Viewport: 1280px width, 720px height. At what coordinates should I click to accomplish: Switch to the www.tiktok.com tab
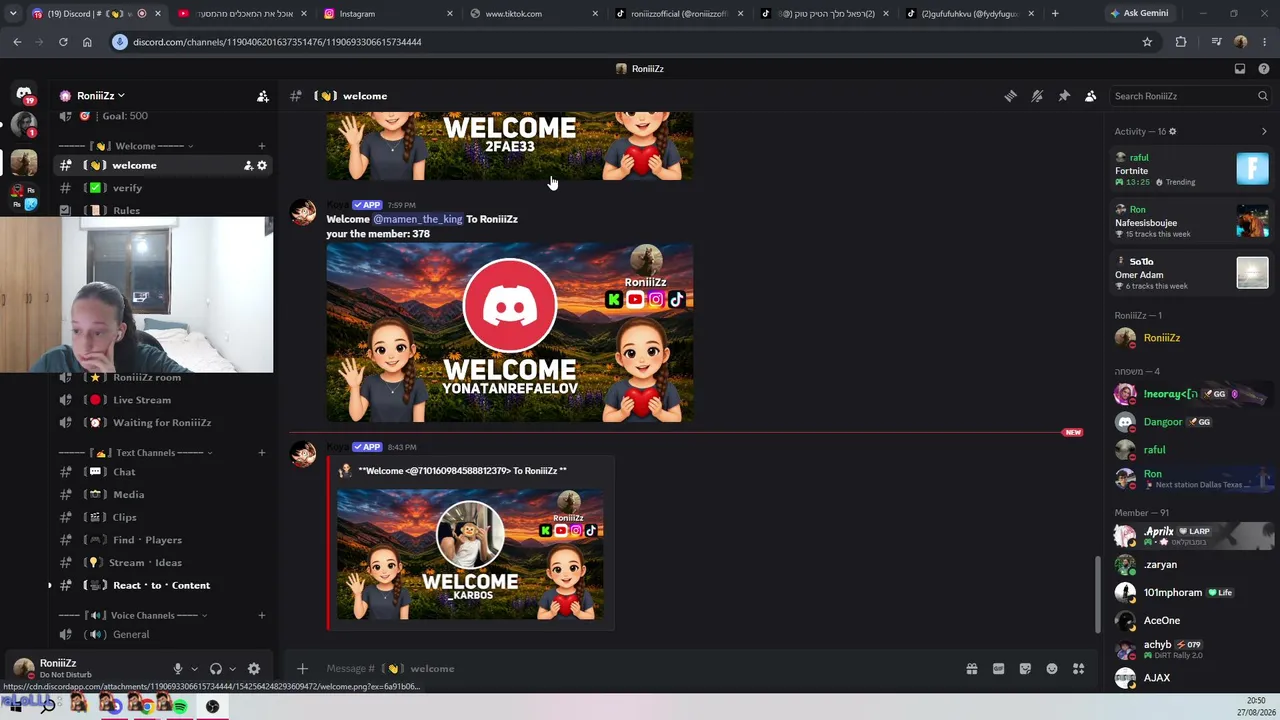pos(533,14)
